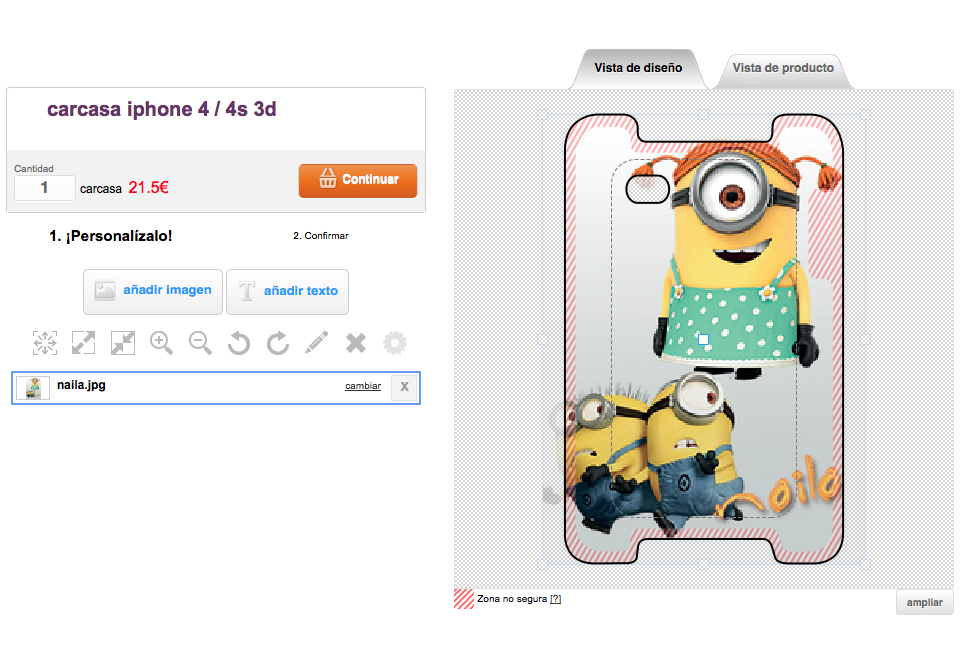Click the center handle on design canvas
Screen dimensions: 973x664
point(703,339)
